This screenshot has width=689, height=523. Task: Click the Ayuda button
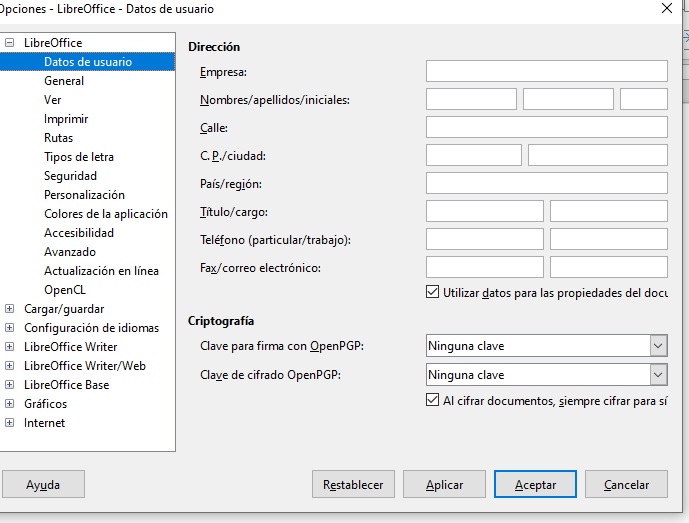coord(43,484)
